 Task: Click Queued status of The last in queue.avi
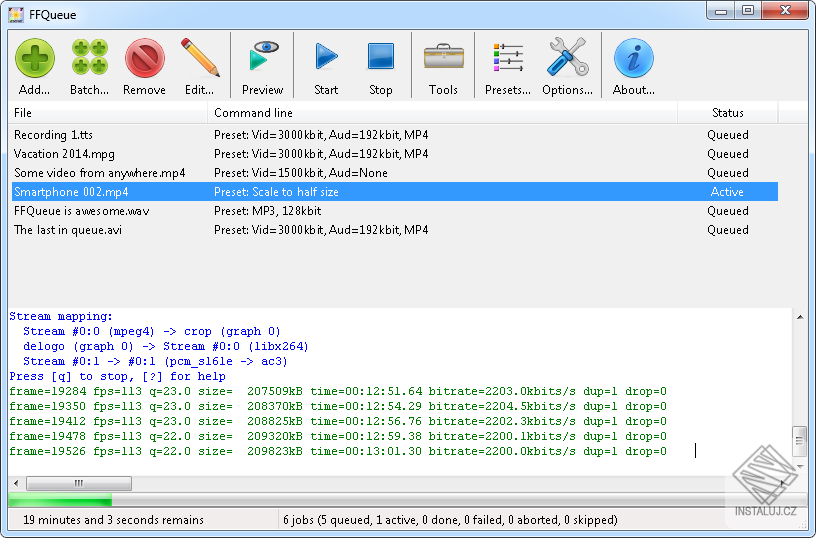728,230
